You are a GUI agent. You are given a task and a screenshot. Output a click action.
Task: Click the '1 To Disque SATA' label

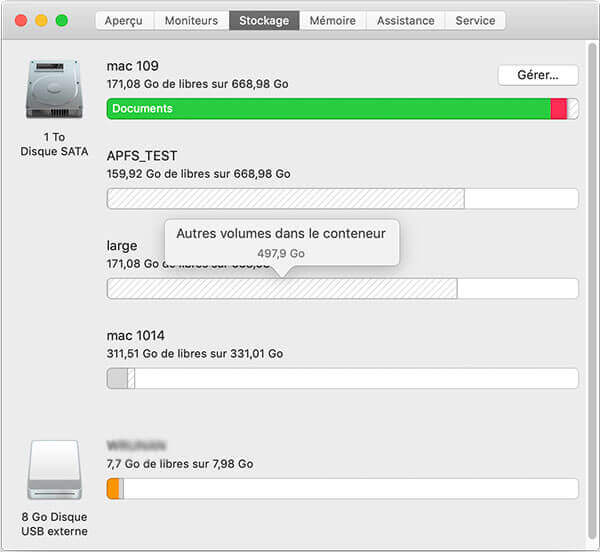pos(54,144)
